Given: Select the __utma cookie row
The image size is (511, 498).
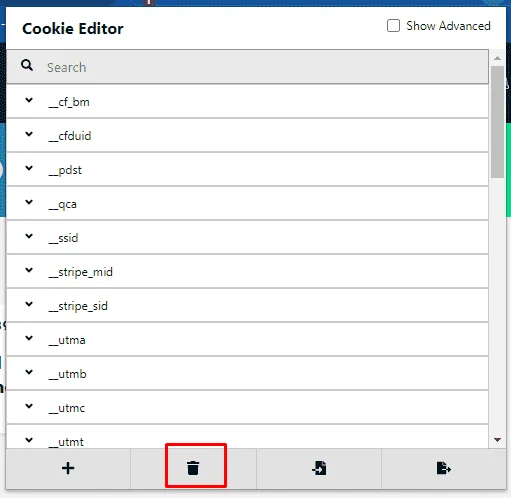Looking at the screenshot, I should [247, 339].
